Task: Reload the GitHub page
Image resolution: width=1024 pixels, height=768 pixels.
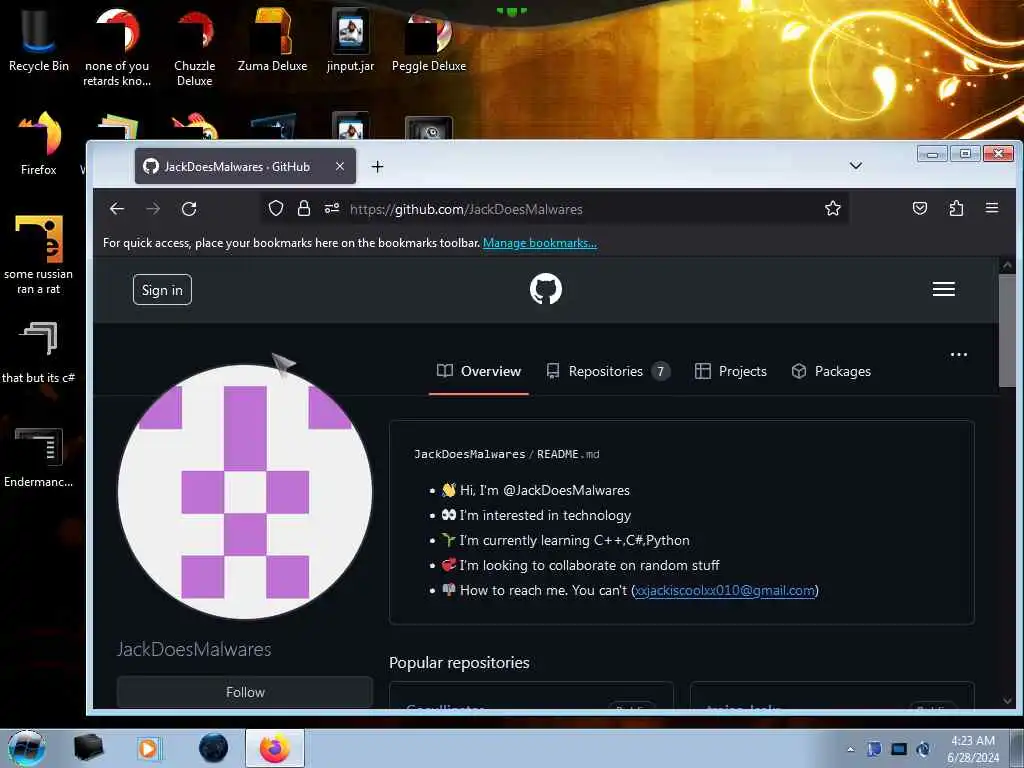Action: 189,209
